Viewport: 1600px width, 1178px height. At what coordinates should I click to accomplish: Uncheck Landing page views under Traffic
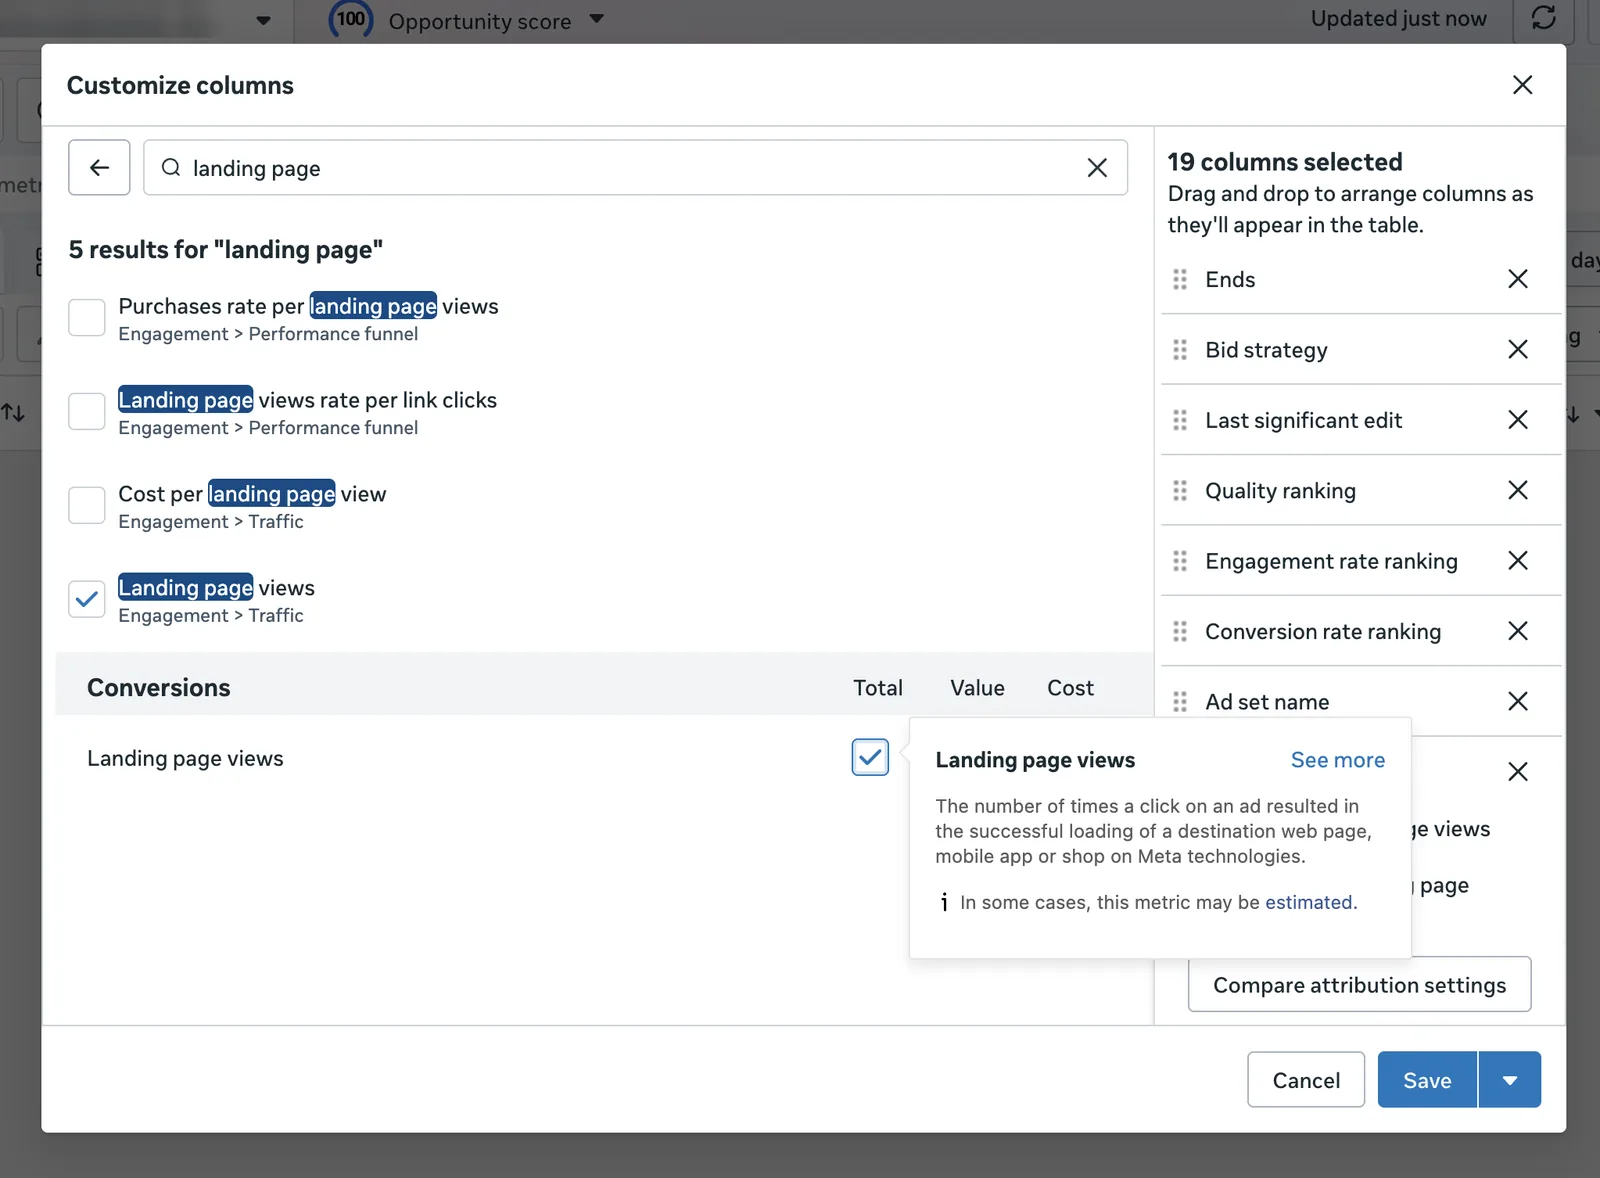87,600
